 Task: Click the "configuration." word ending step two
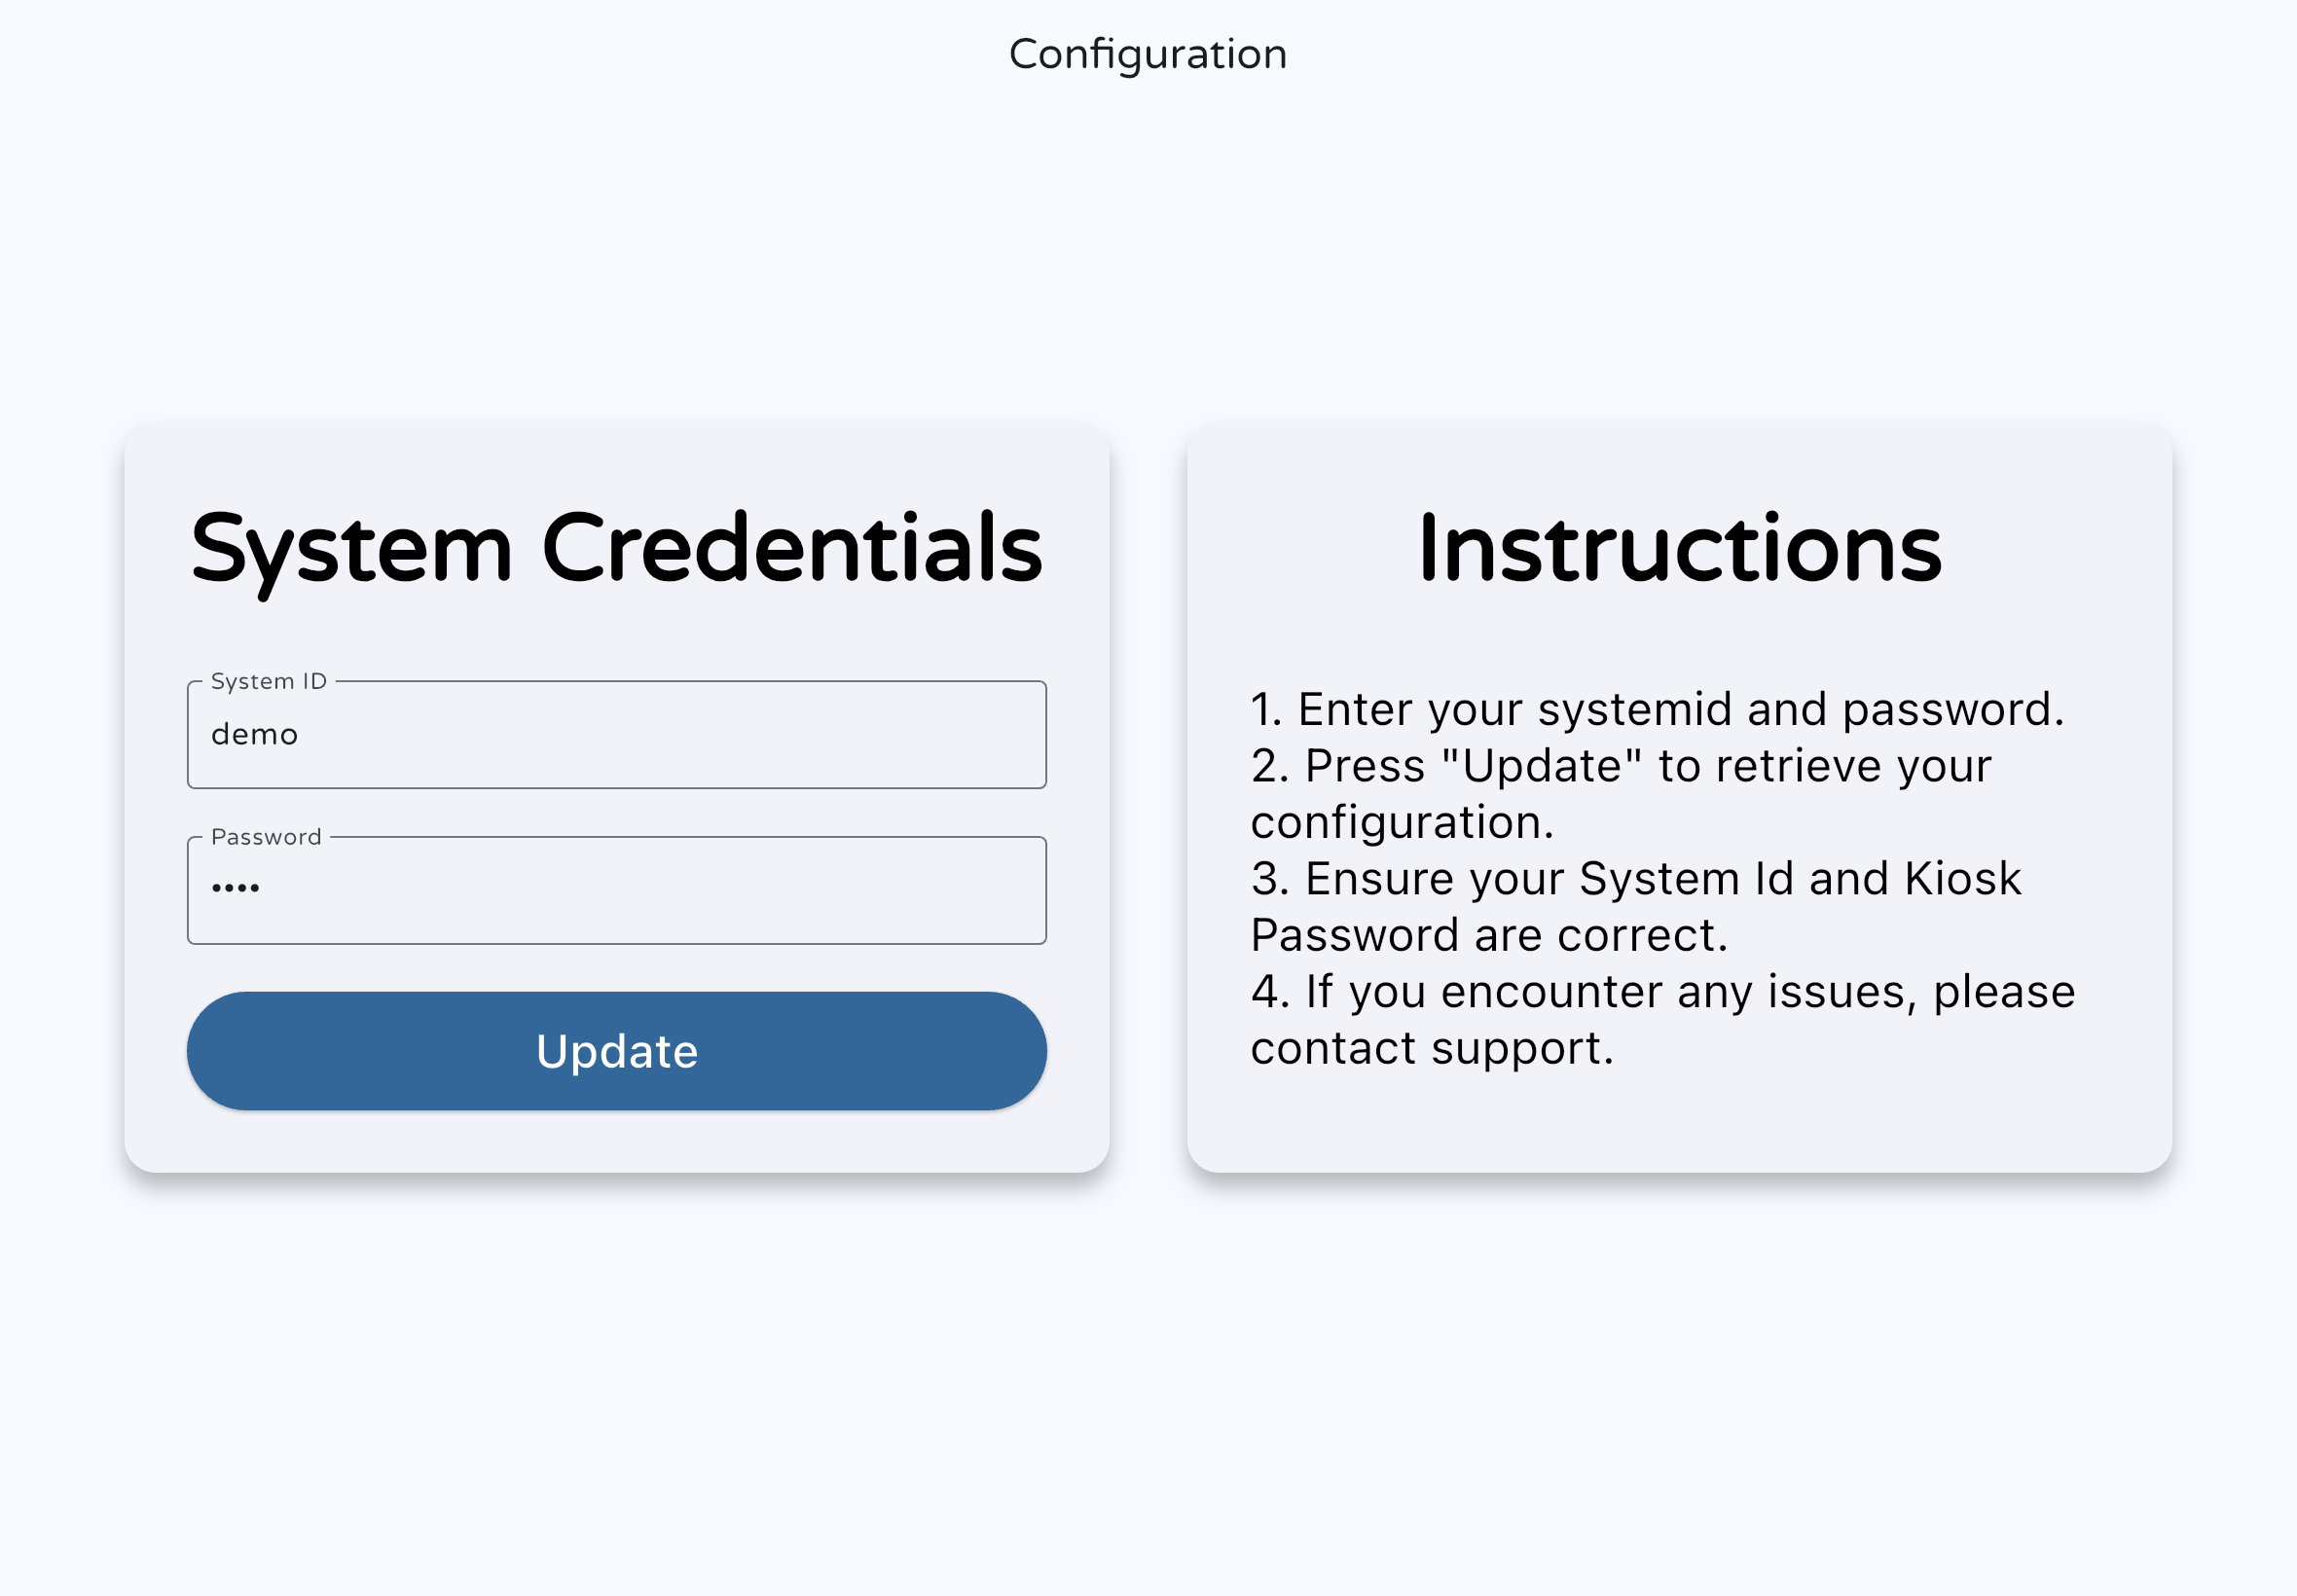[1402, 822]
